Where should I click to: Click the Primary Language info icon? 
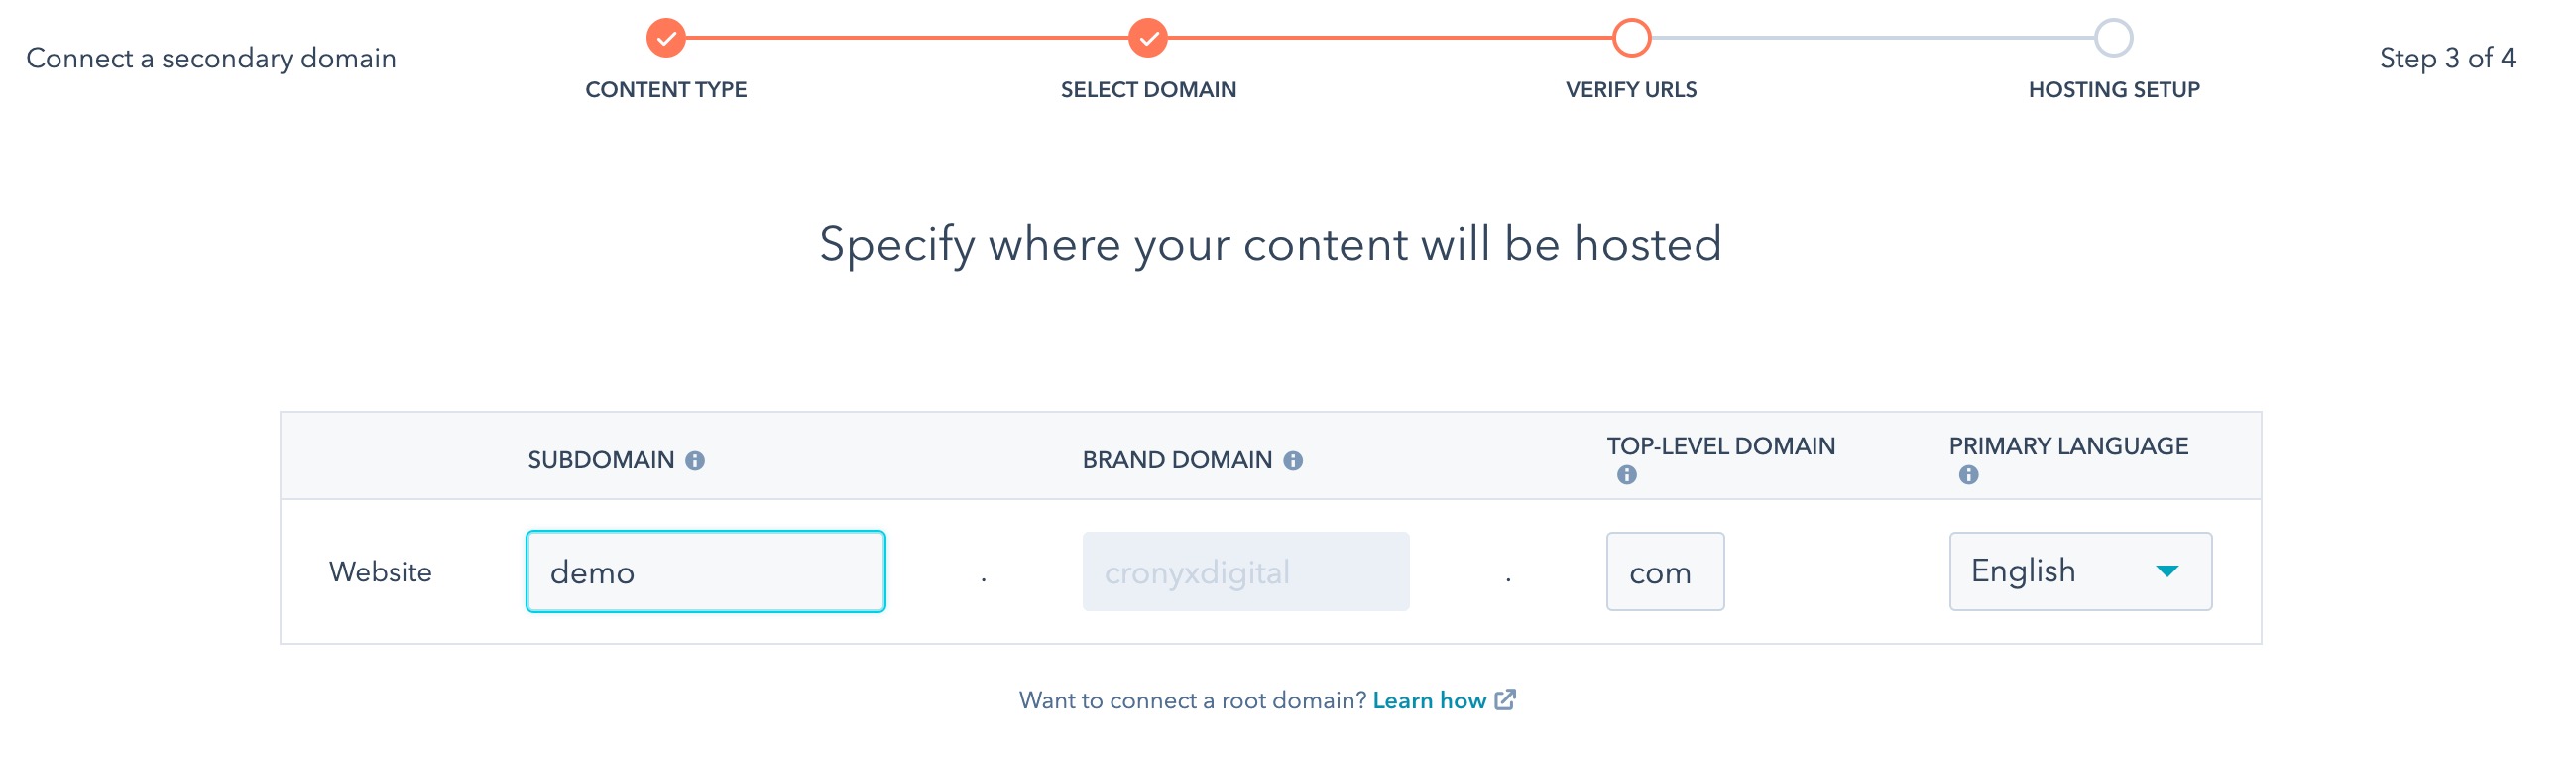coord(1968,475)
